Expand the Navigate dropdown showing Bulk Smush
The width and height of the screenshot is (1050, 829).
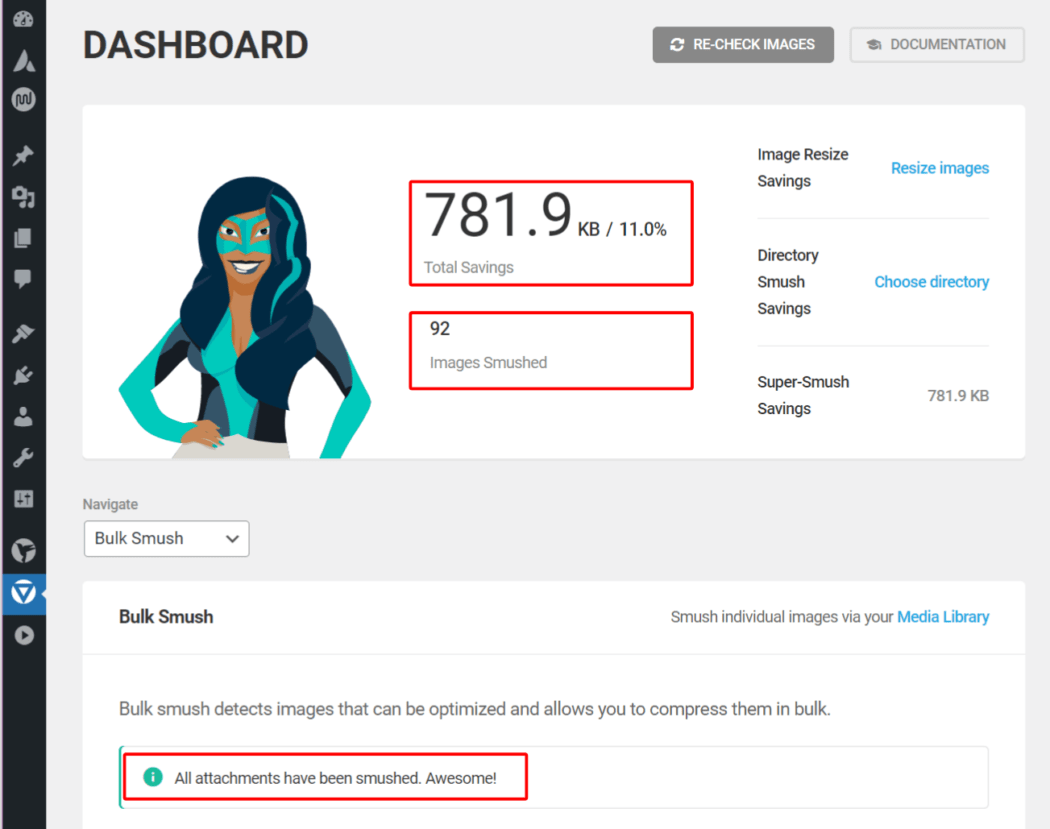click(x=166, y=538)
